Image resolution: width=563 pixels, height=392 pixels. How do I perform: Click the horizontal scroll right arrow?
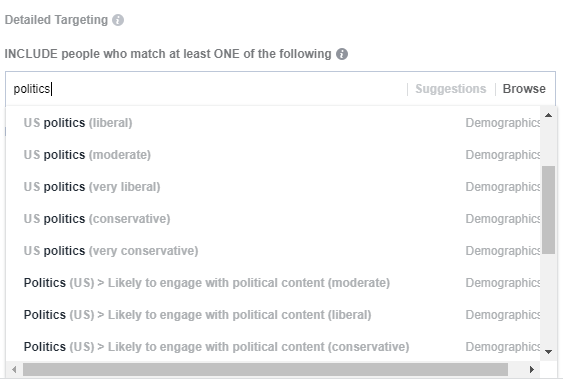pos(532,369)
